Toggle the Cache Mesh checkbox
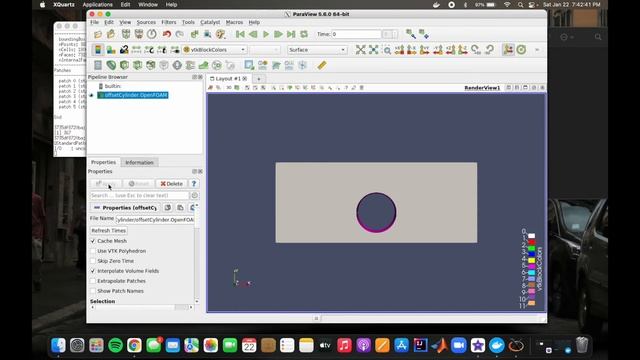The height and width of the screenshot is (360, 640). click(x=93, y=241)
